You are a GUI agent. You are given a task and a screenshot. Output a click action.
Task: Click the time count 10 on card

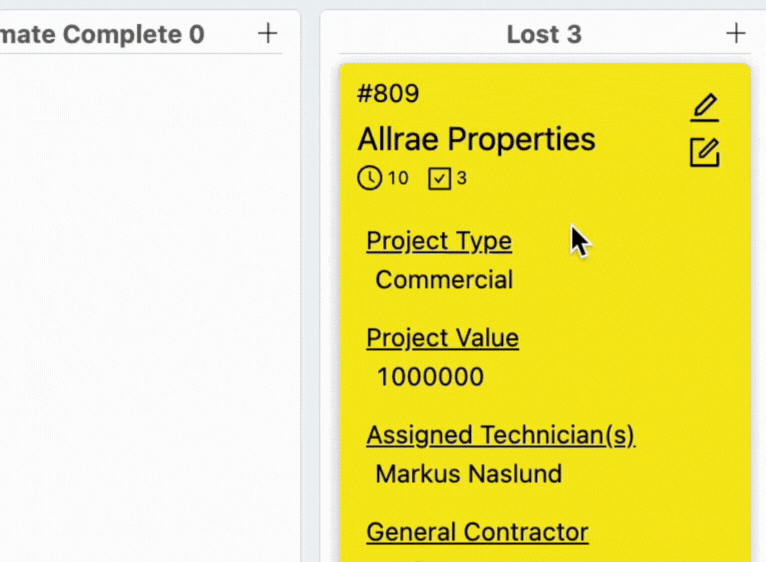[398, 178]
